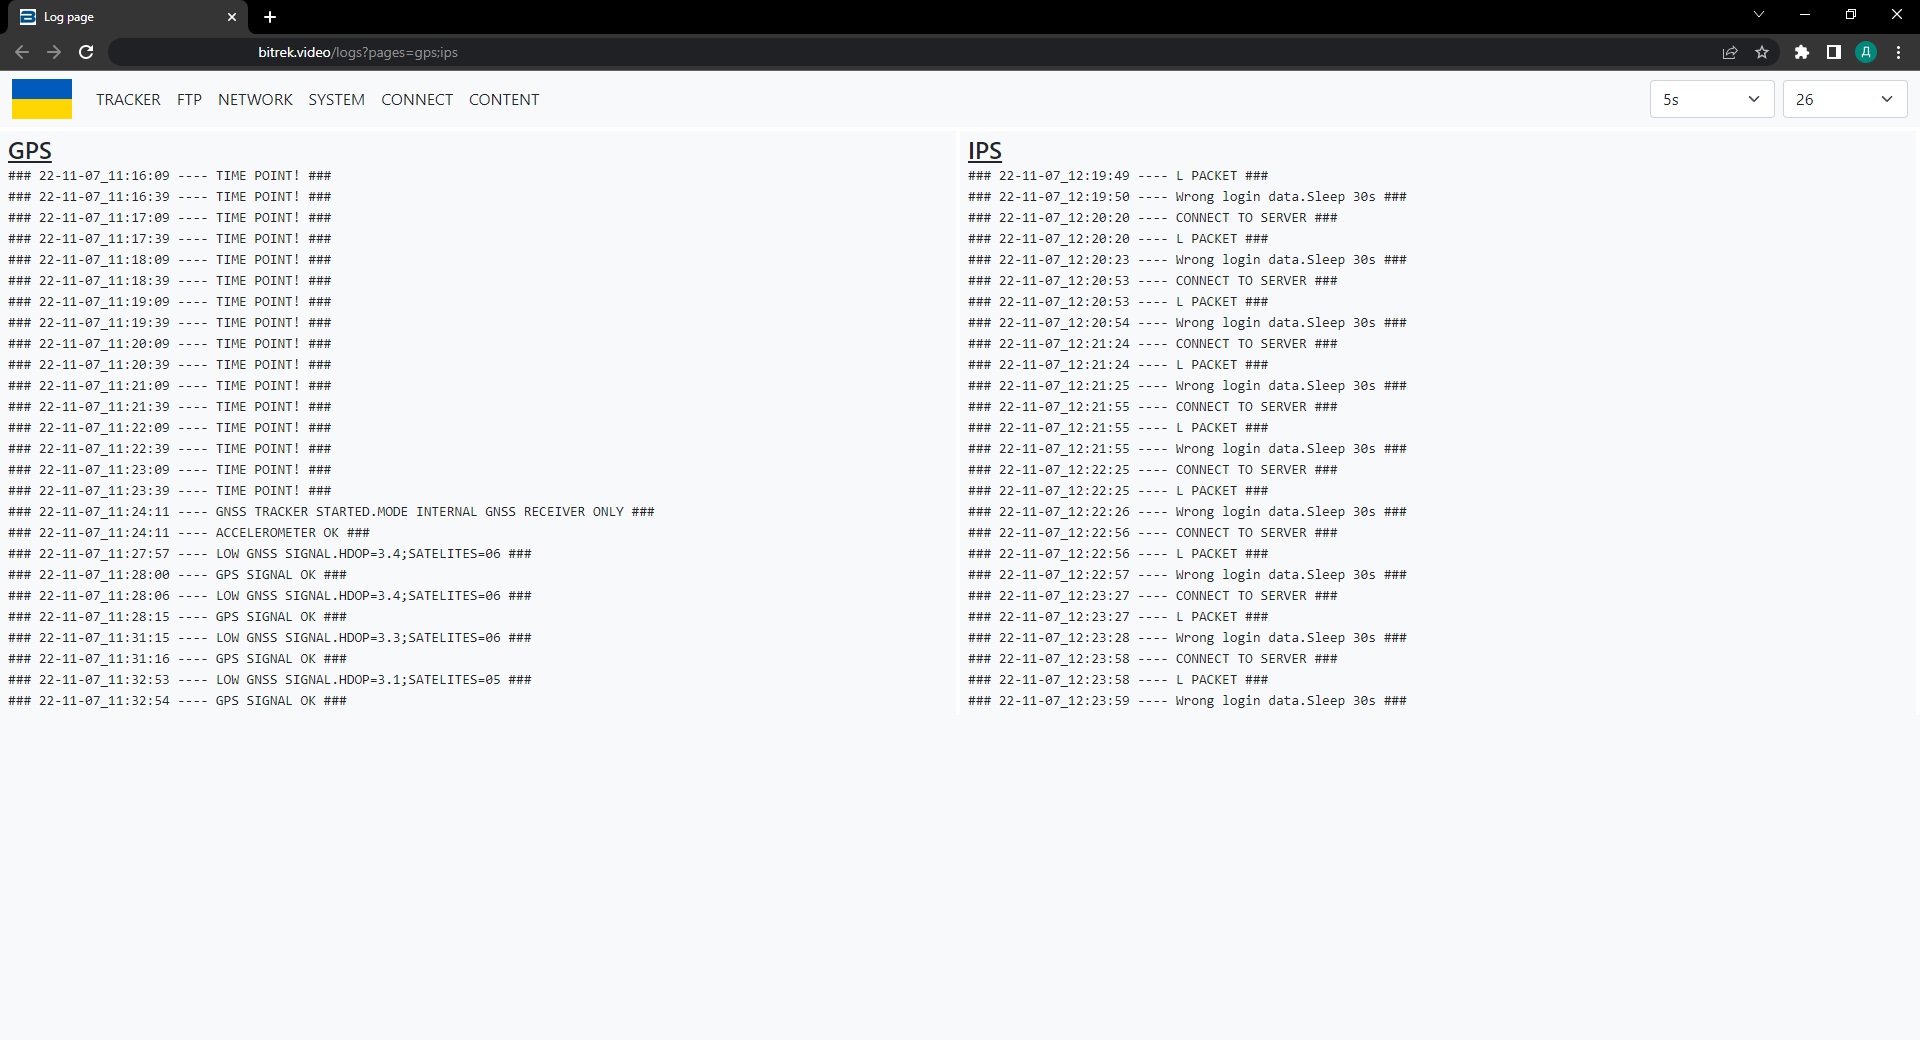Open the tab search chevron
Image resolution: width=1920 pixels, height=1040 pixels.
[x=1759, y=15]
